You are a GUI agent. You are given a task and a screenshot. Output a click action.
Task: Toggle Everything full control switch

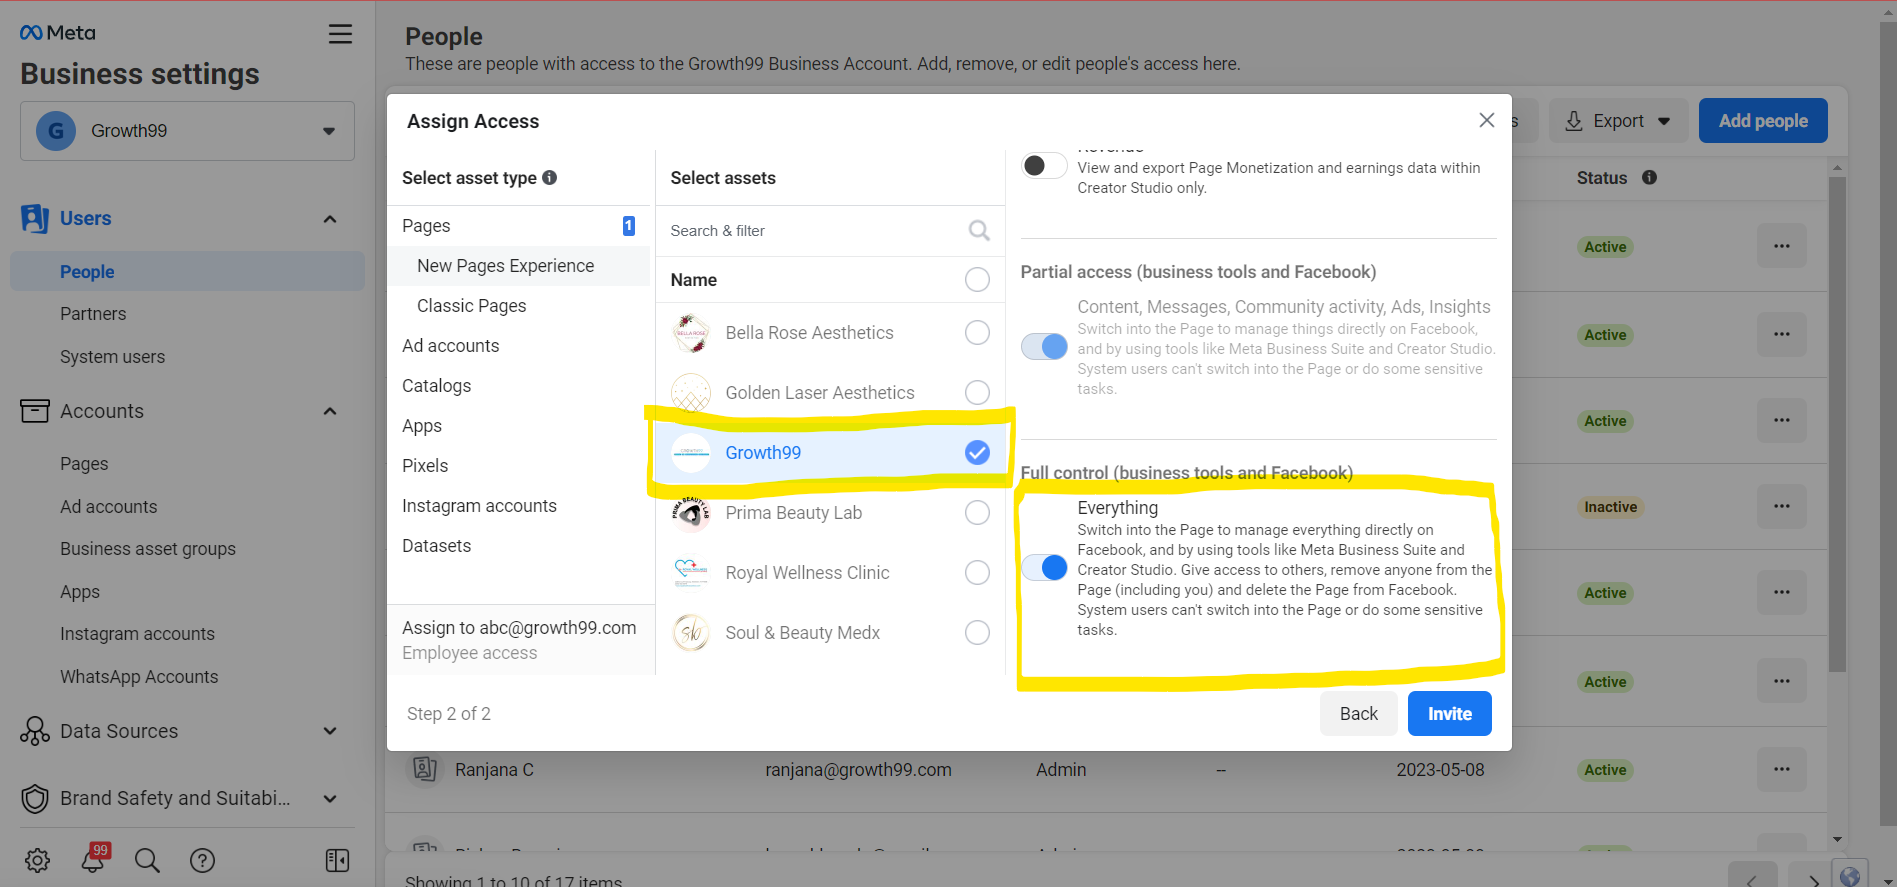1044,567
